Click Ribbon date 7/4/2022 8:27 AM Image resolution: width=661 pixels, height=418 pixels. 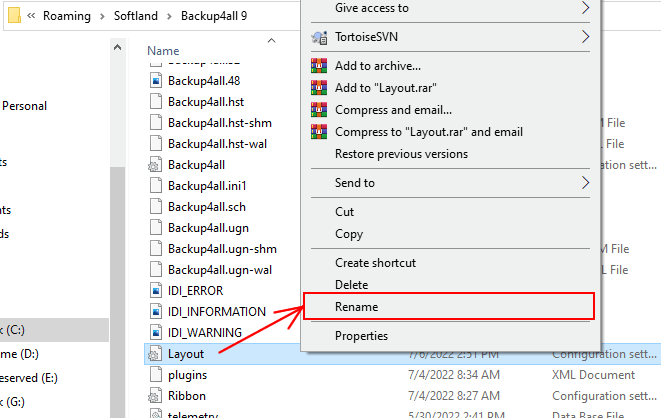coord(454,396)
